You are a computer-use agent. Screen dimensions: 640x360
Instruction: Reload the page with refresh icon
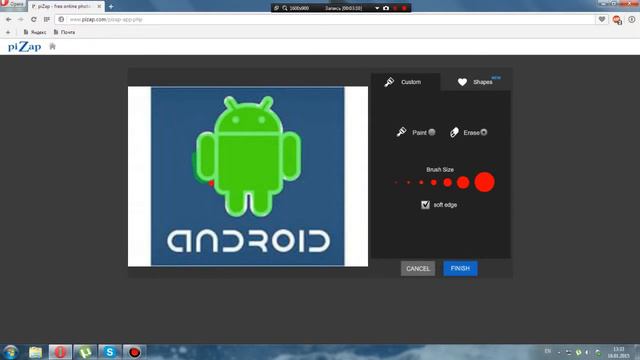tap(33, 19)
